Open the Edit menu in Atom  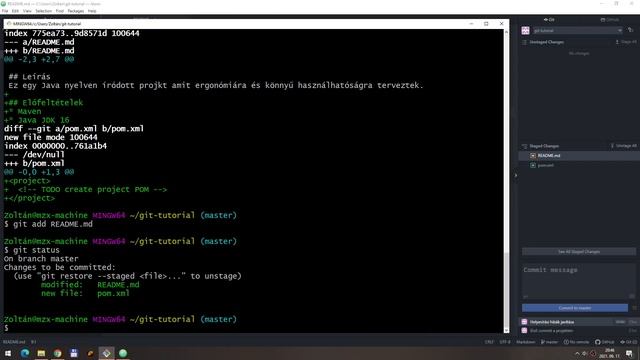pyautogui.click(x=15, y=11)
